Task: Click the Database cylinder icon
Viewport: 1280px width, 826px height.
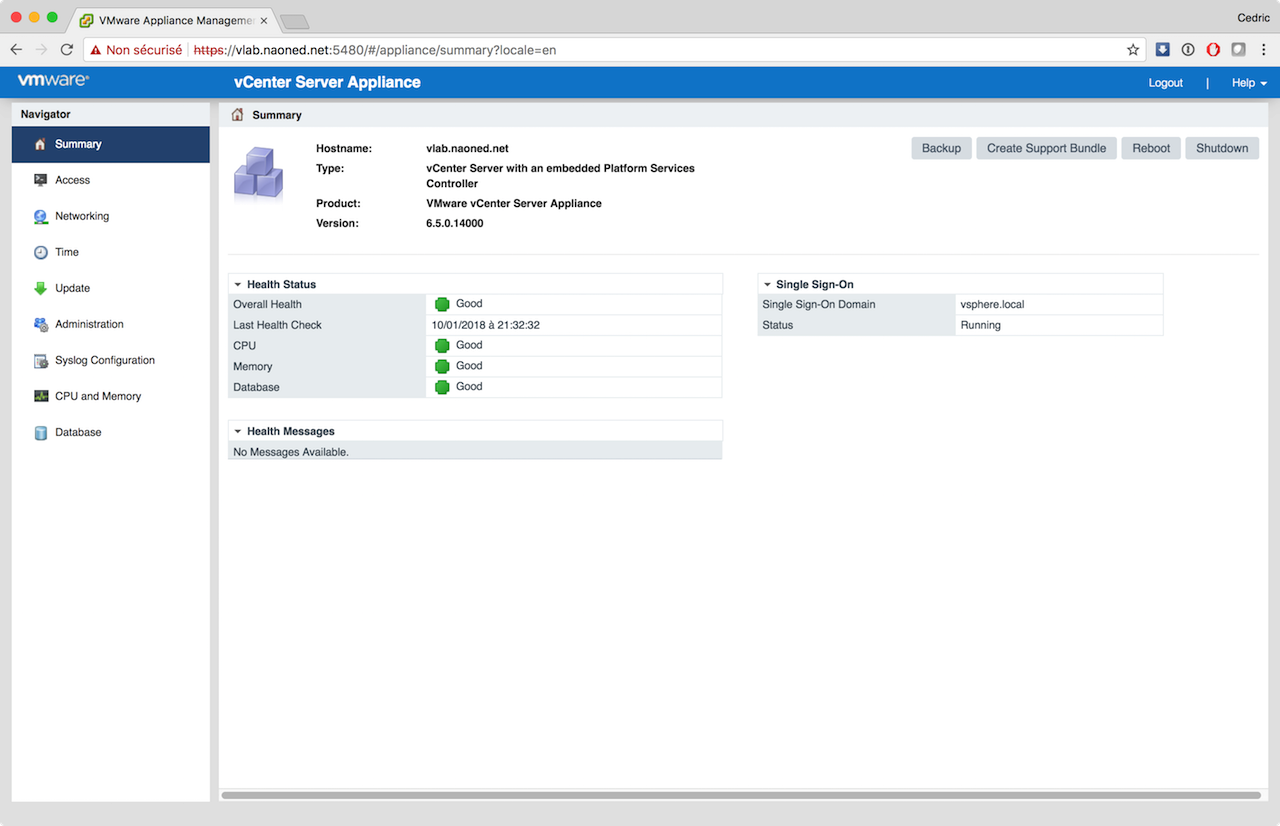Action: (x=41, y=432)
